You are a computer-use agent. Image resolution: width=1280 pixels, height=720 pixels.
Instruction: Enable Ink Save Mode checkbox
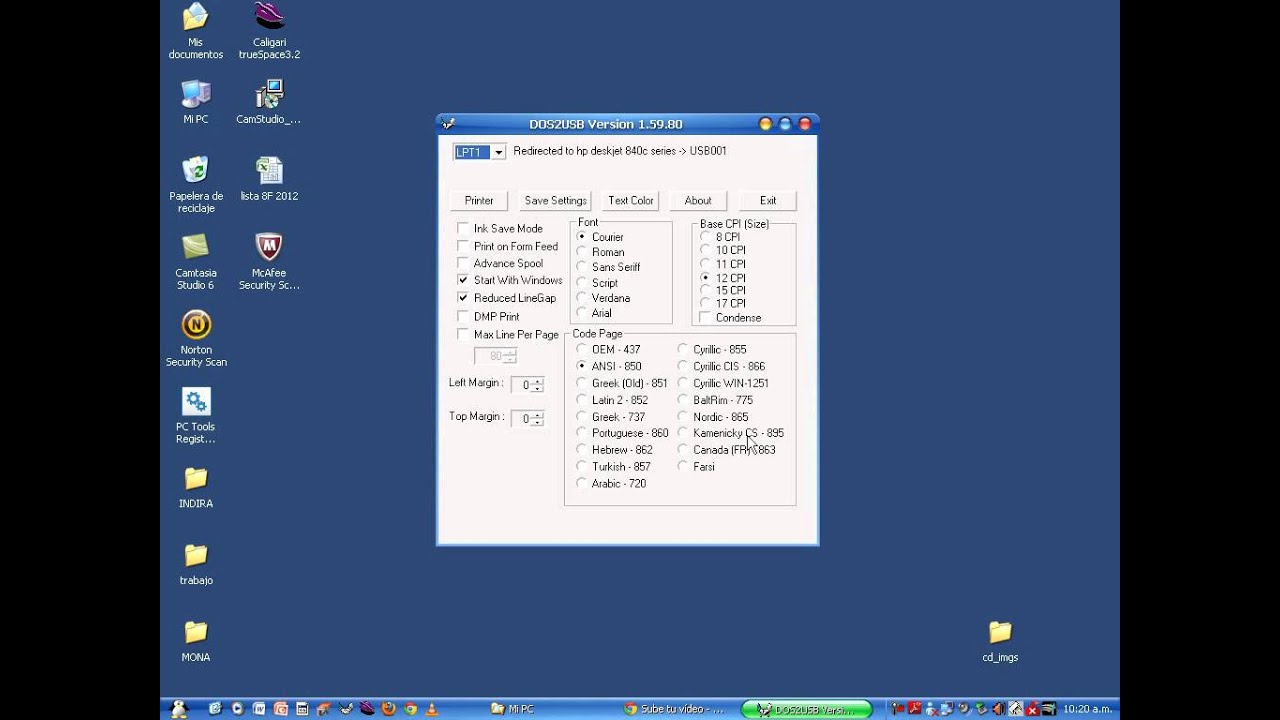(463, 229)
